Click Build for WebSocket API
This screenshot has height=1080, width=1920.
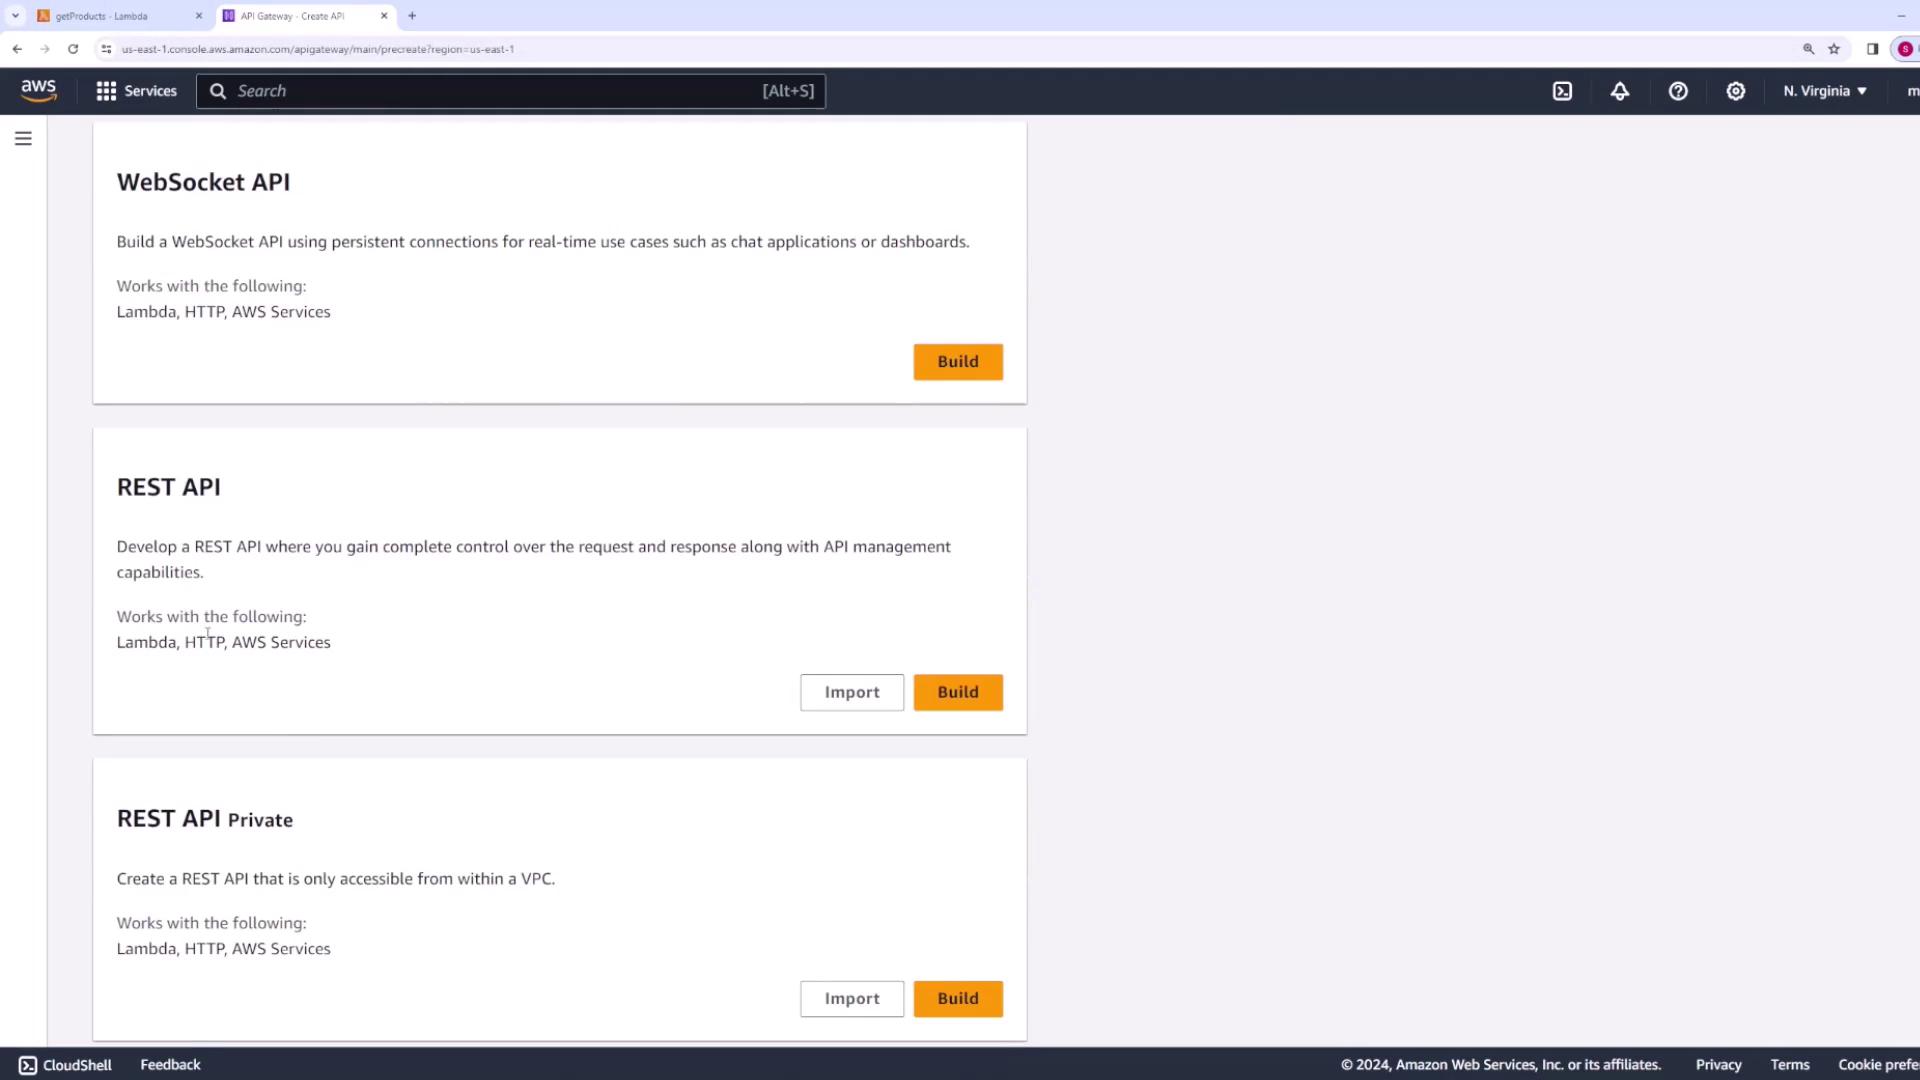click(957, 362)
